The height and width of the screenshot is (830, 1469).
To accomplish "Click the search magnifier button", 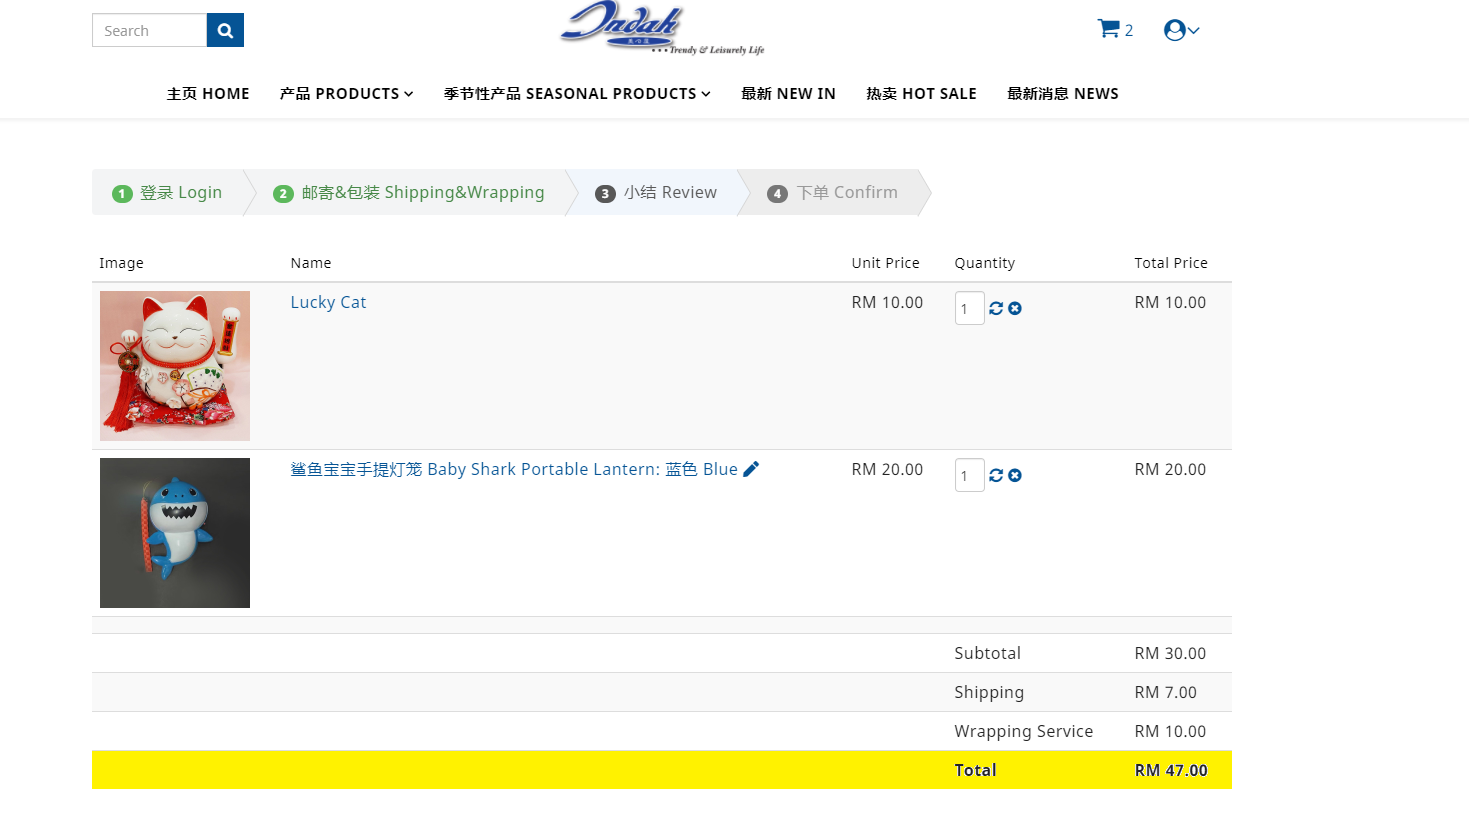I will pos(225,31).
